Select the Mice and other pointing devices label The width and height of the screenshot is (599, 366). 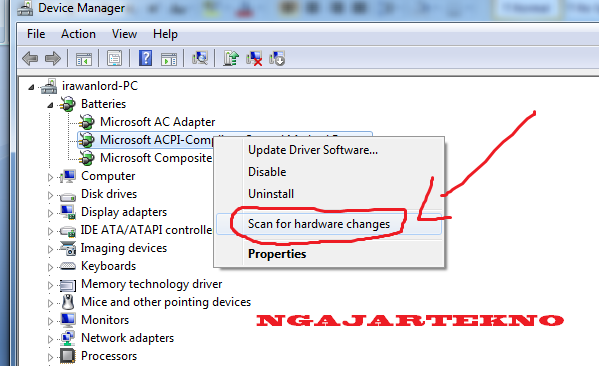coord(166,302)
